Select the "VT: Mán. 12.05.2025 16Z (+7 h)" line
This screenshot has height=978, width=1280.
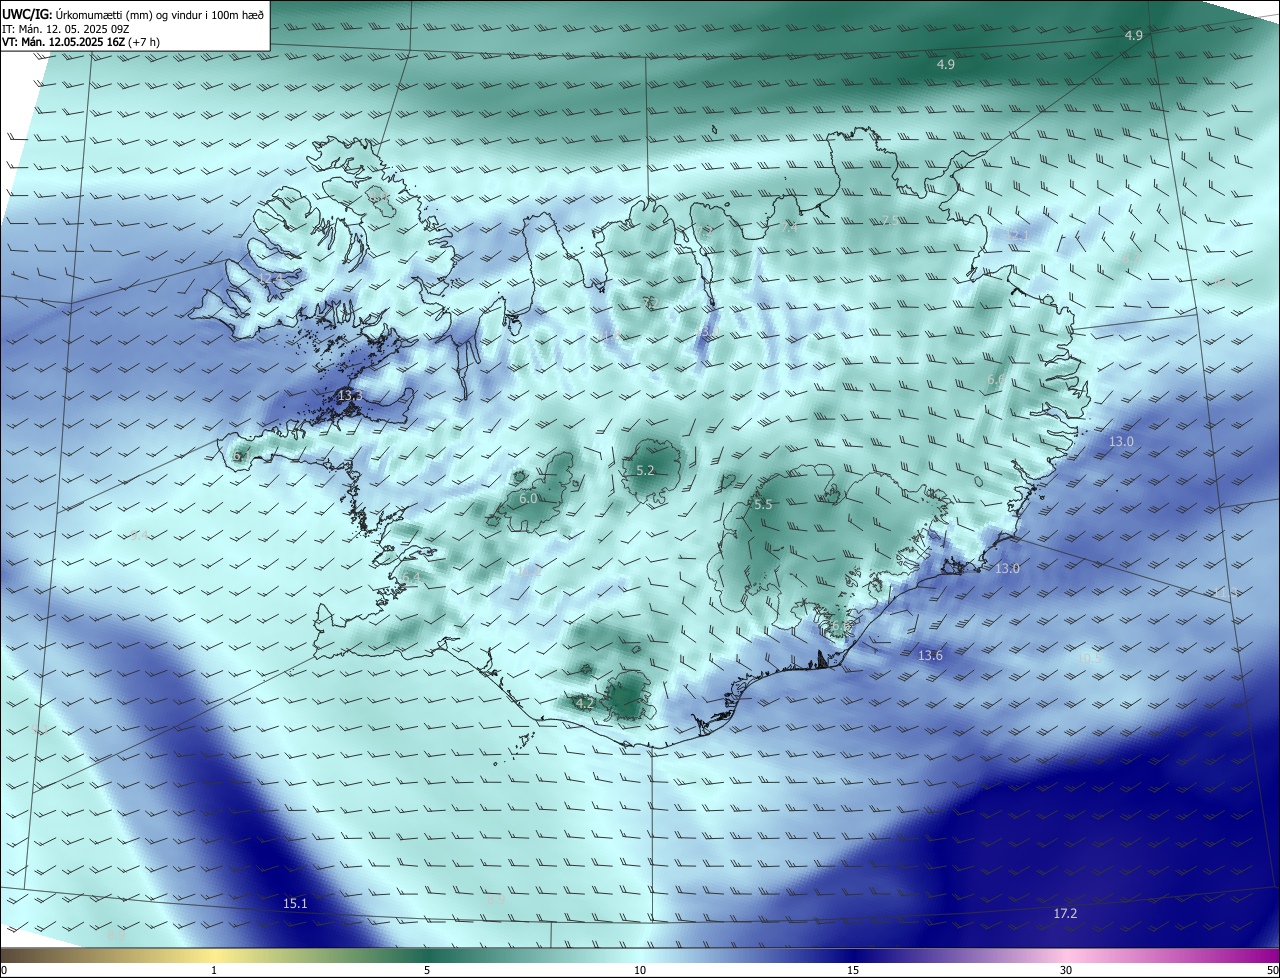coord(81,42)
